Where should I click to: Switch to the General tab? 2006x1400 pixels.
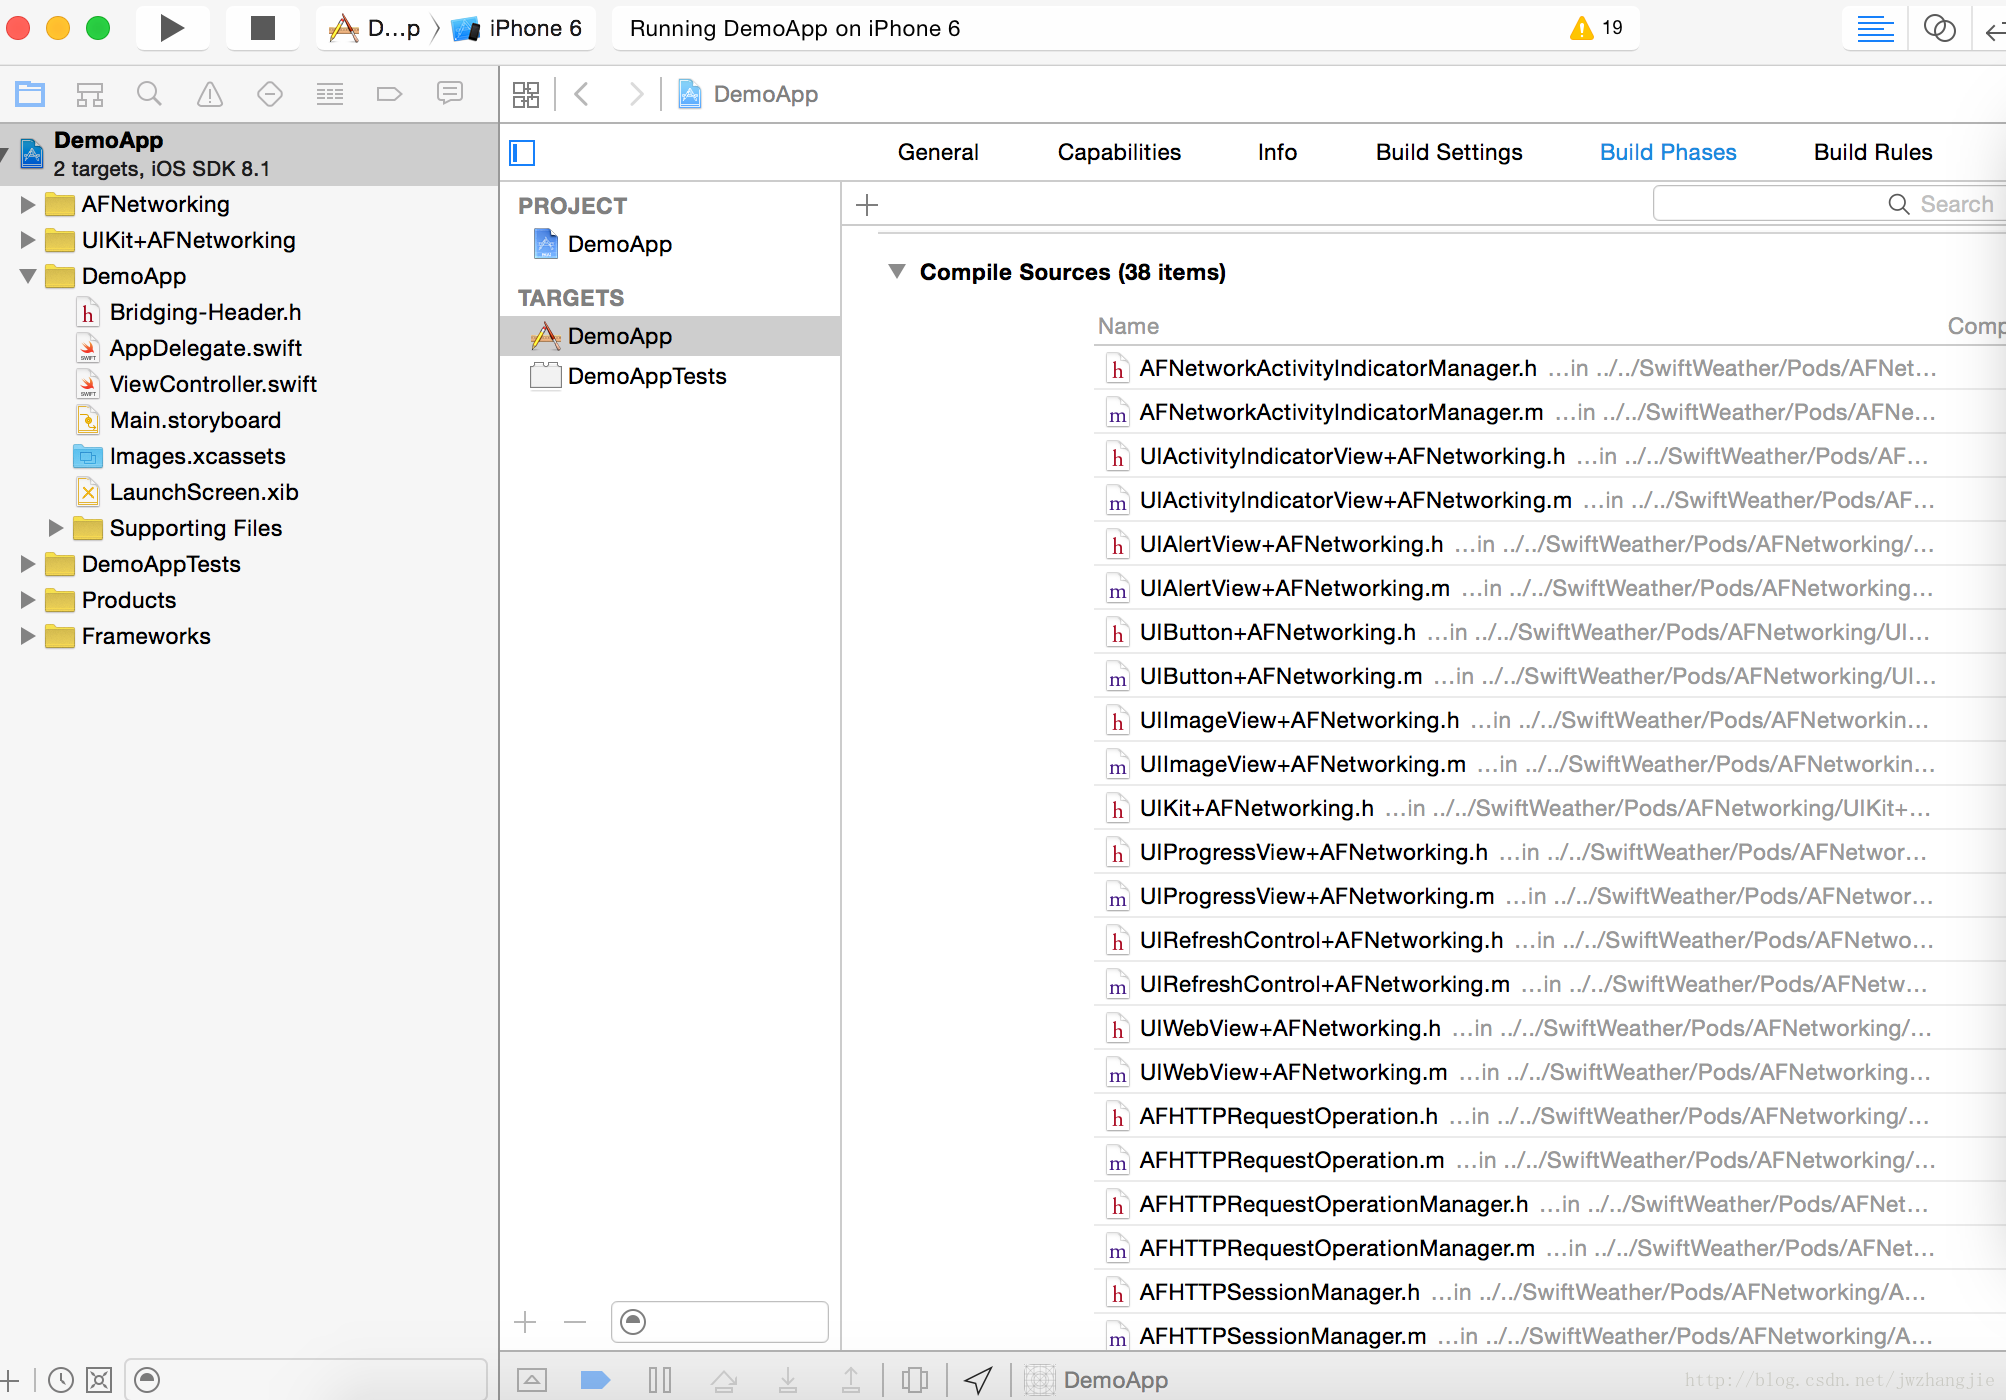[938, 152]
